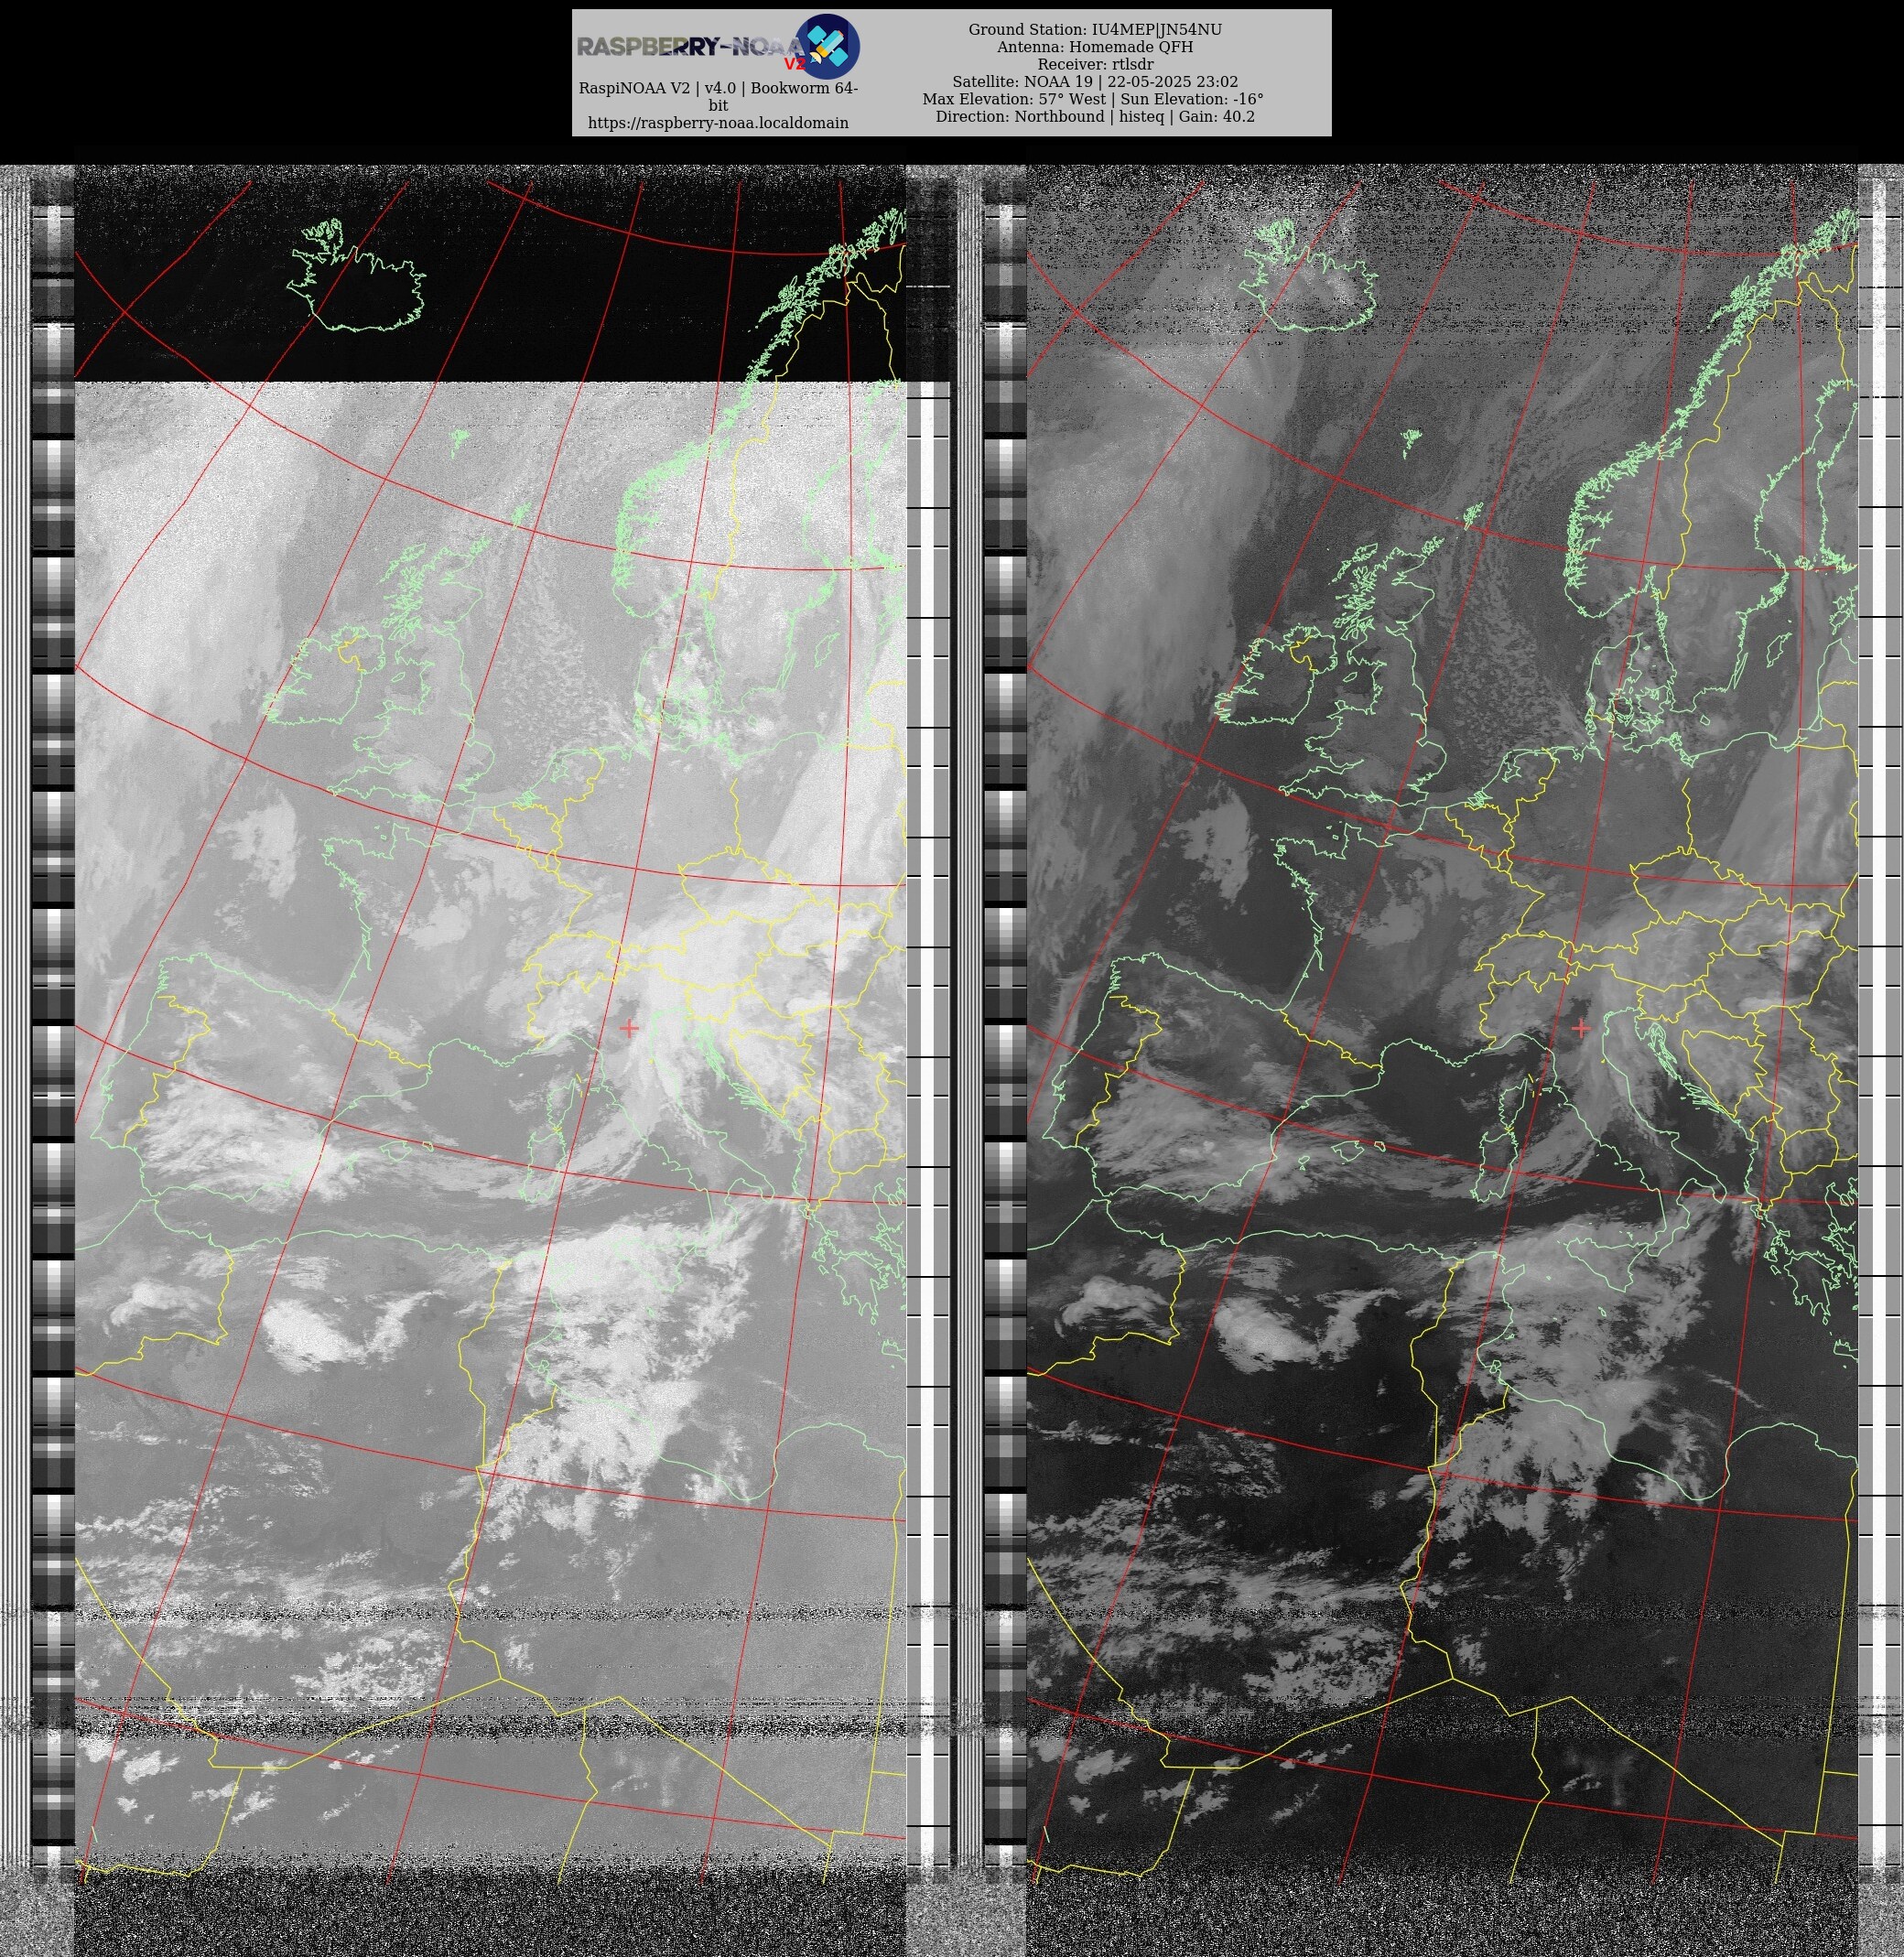1904x1957 pixels.
Task: Click the 'Ground Station: IU4MEP|JN54NU' text
Action: [x=1095, y=30]
